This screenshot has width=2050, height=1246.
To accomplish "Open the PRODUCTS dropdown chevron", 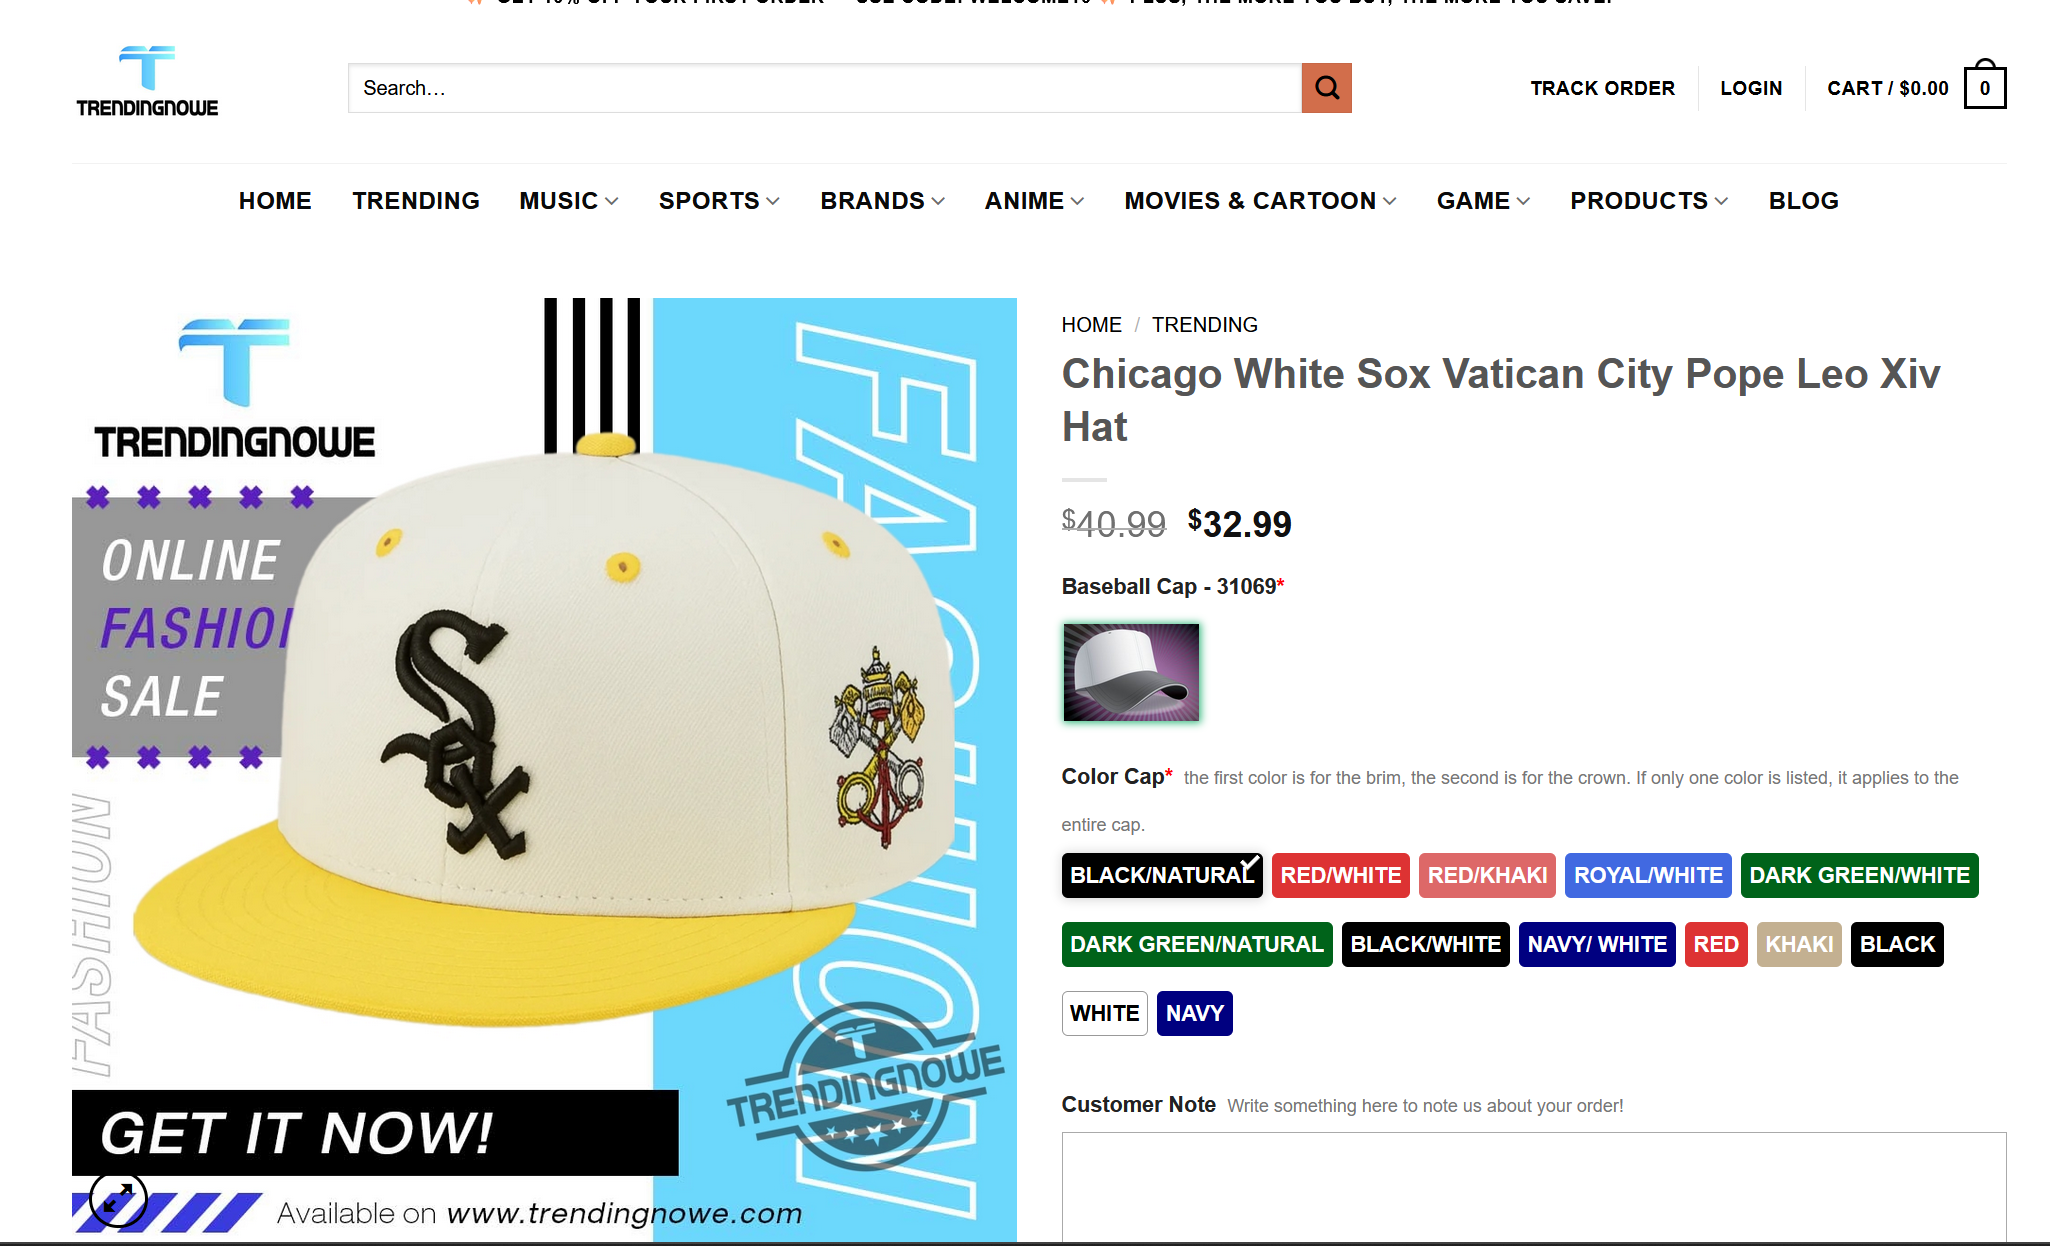I will pyautogui.click(x=1721, y=201).
